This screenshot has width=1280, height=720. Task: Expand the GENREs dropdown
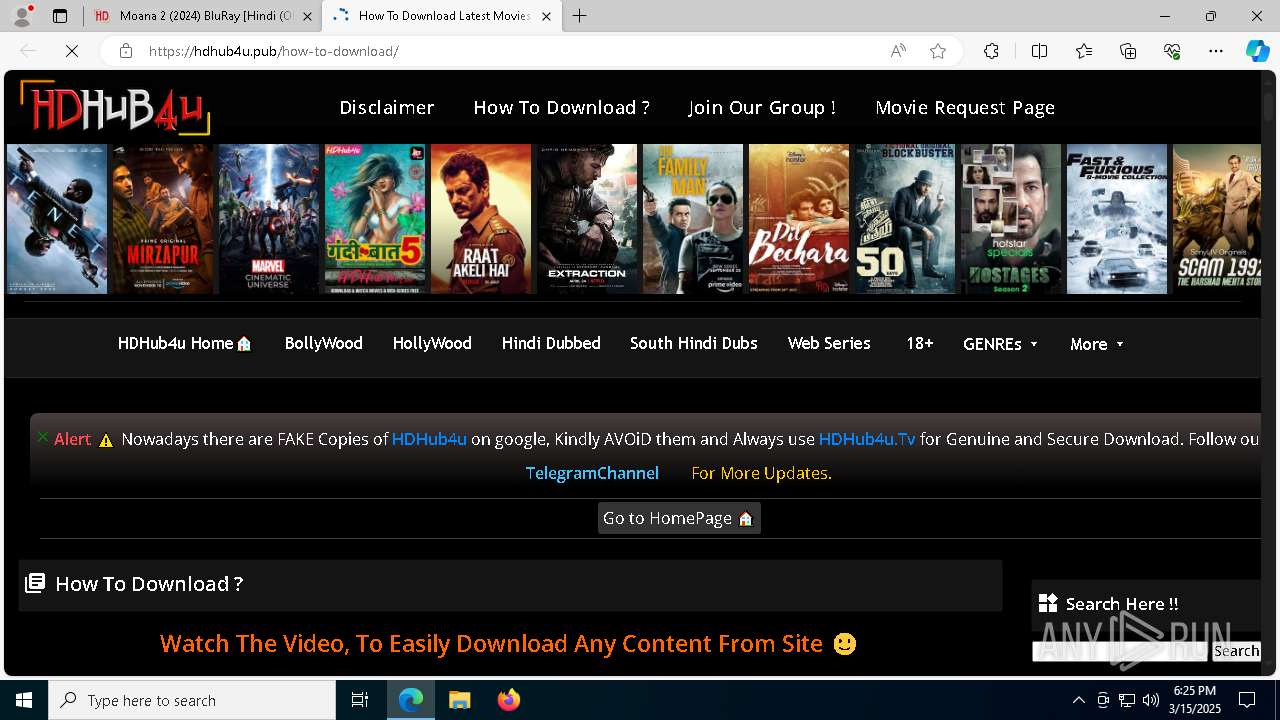tap(1000, 344)
